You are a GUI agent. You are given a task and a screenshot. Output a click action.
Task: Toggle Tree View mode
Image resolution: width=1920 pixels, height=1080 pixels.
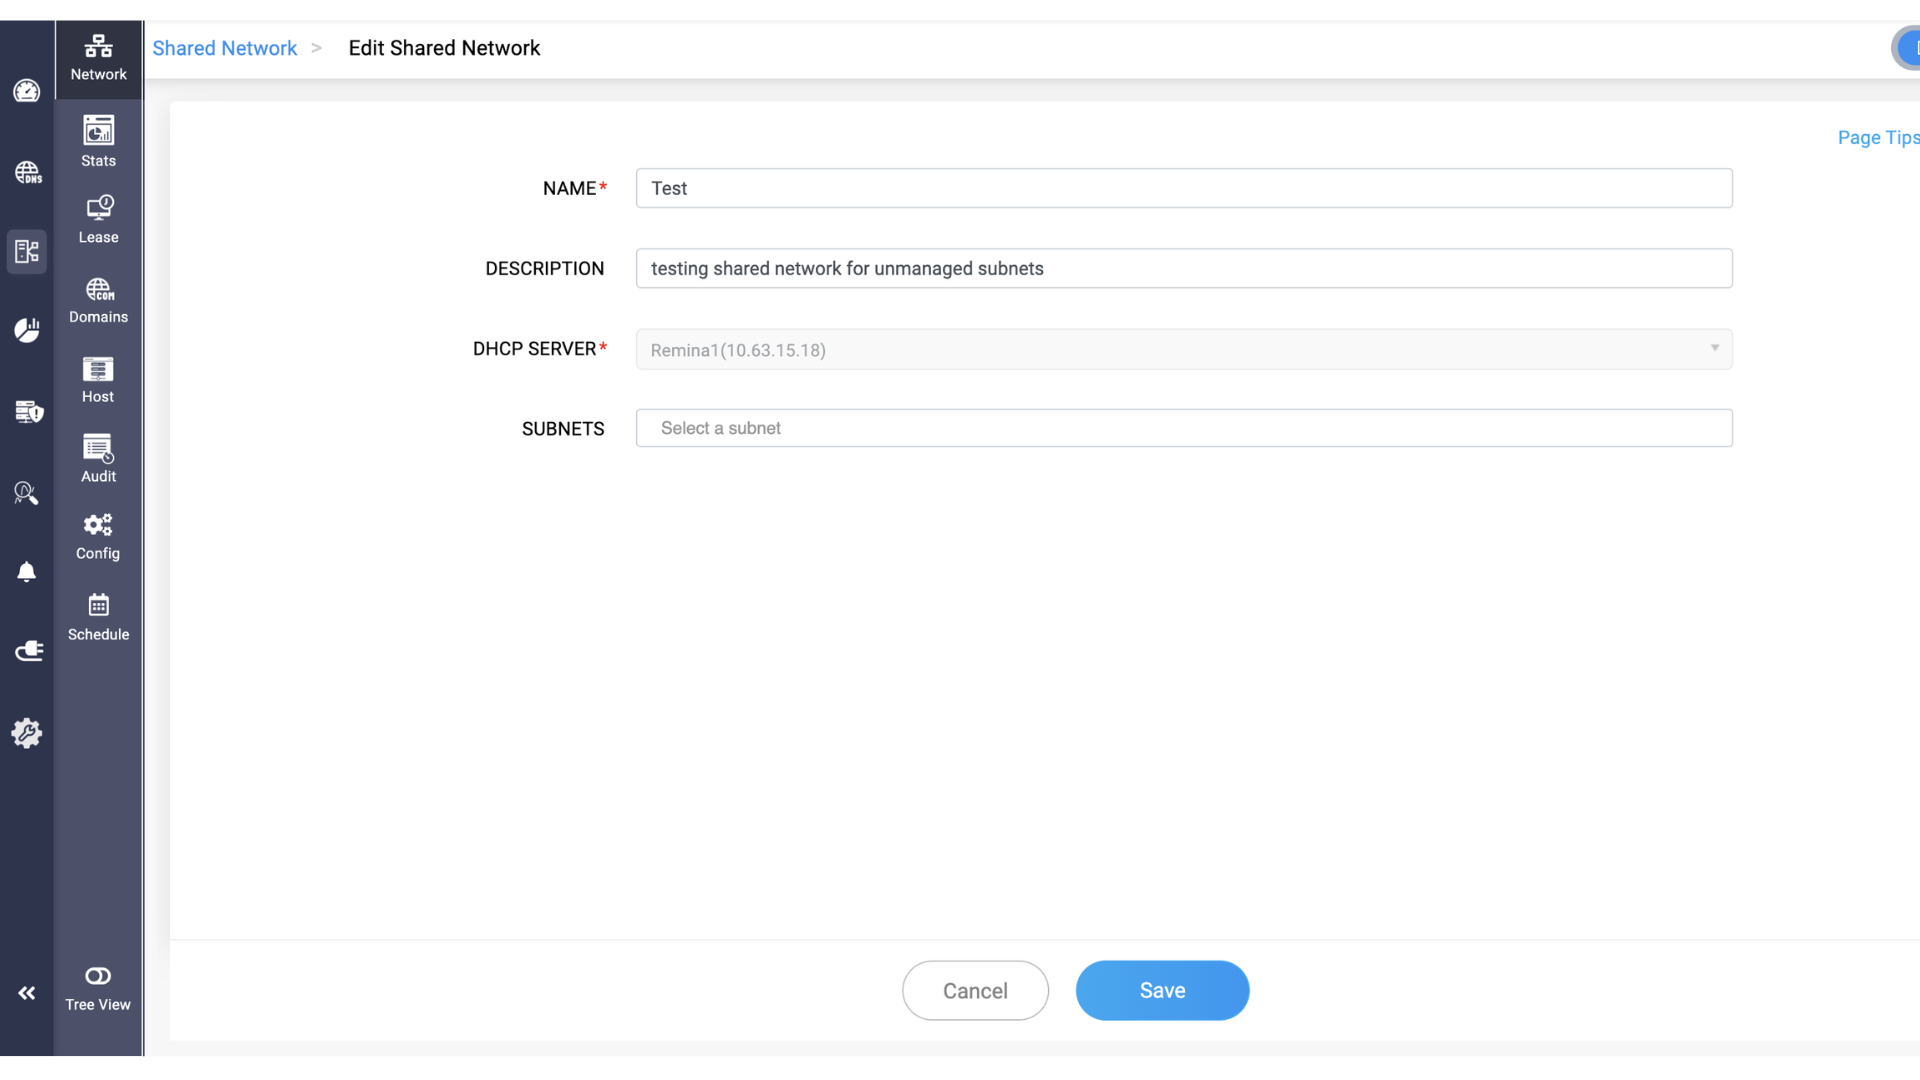pos(98,987)
